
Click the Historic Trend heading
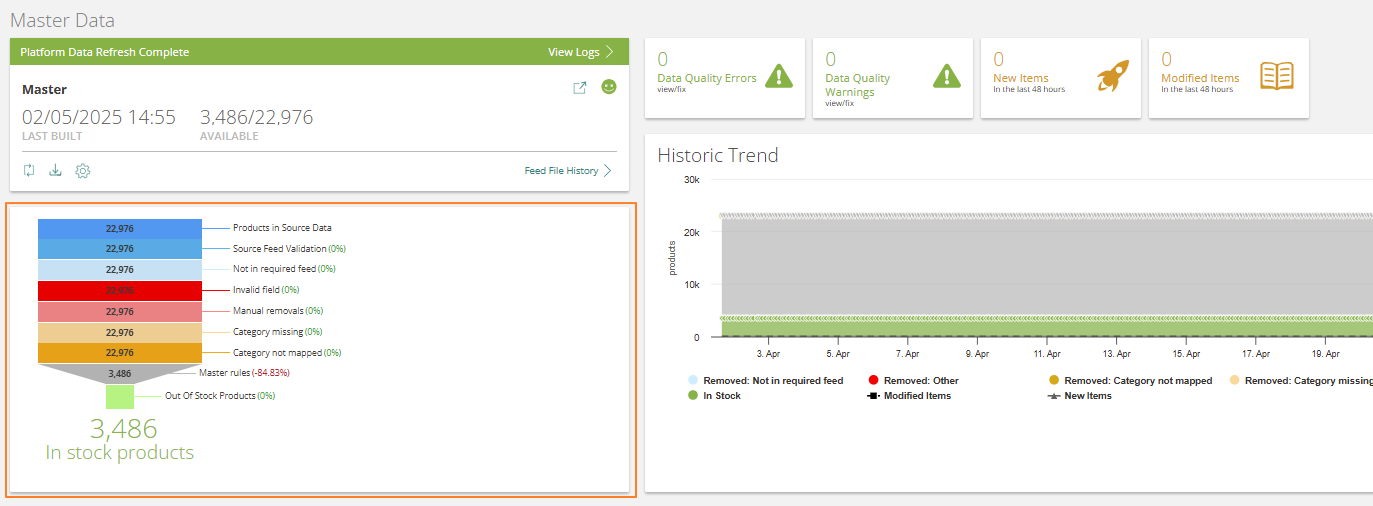[718, 155]
